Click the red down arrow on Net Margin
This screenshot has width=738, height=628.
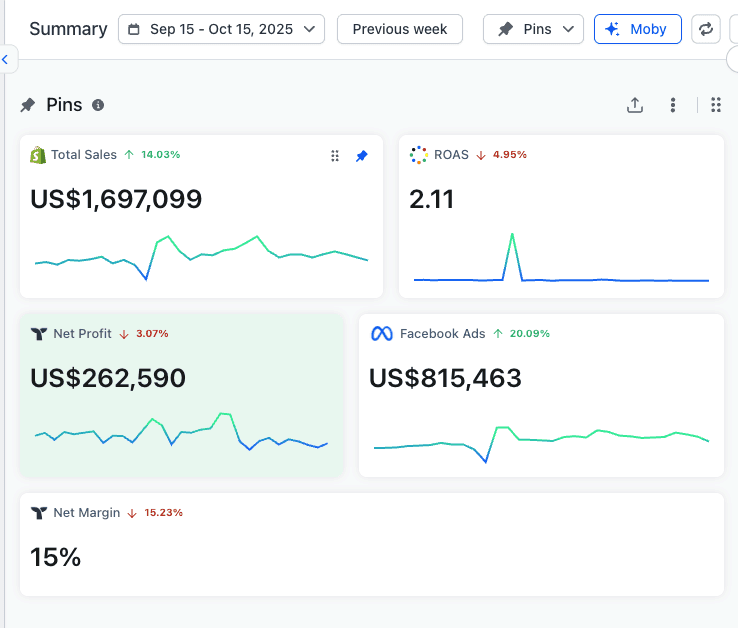pos(132,513)
